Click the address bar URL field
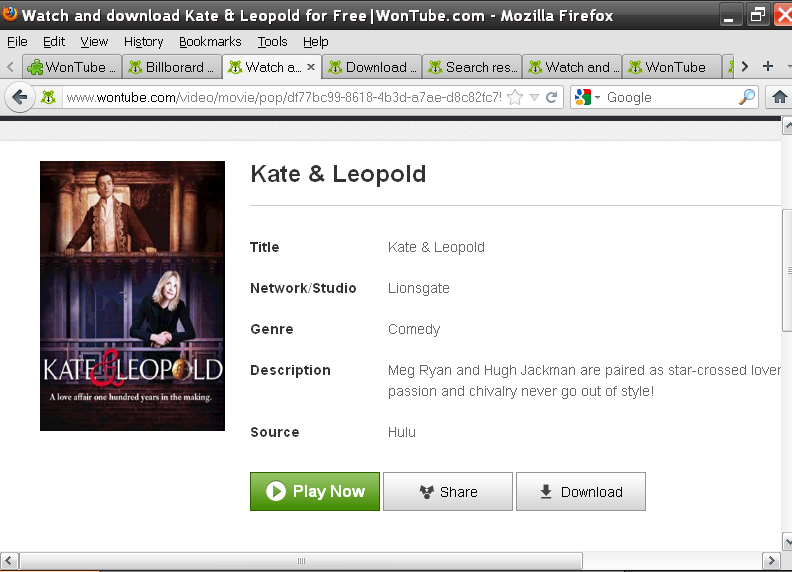The width and height of the screenshot is (792, 572). click(284, 97)
